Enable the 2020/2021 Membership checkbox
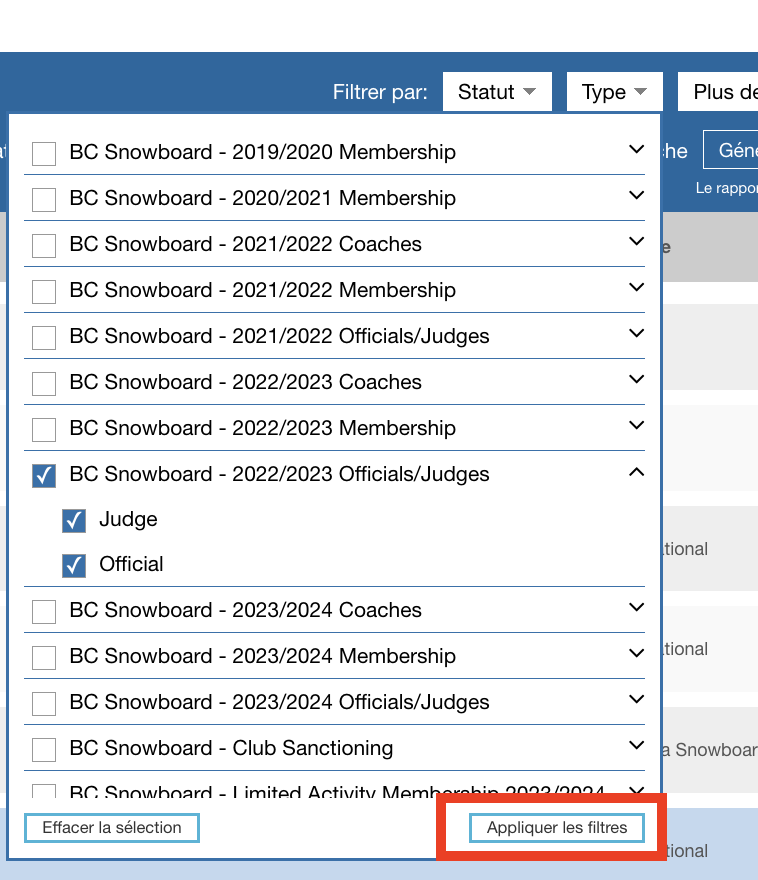Image resolution: width=758 pixels, height=880 pixels. (43, 198)
